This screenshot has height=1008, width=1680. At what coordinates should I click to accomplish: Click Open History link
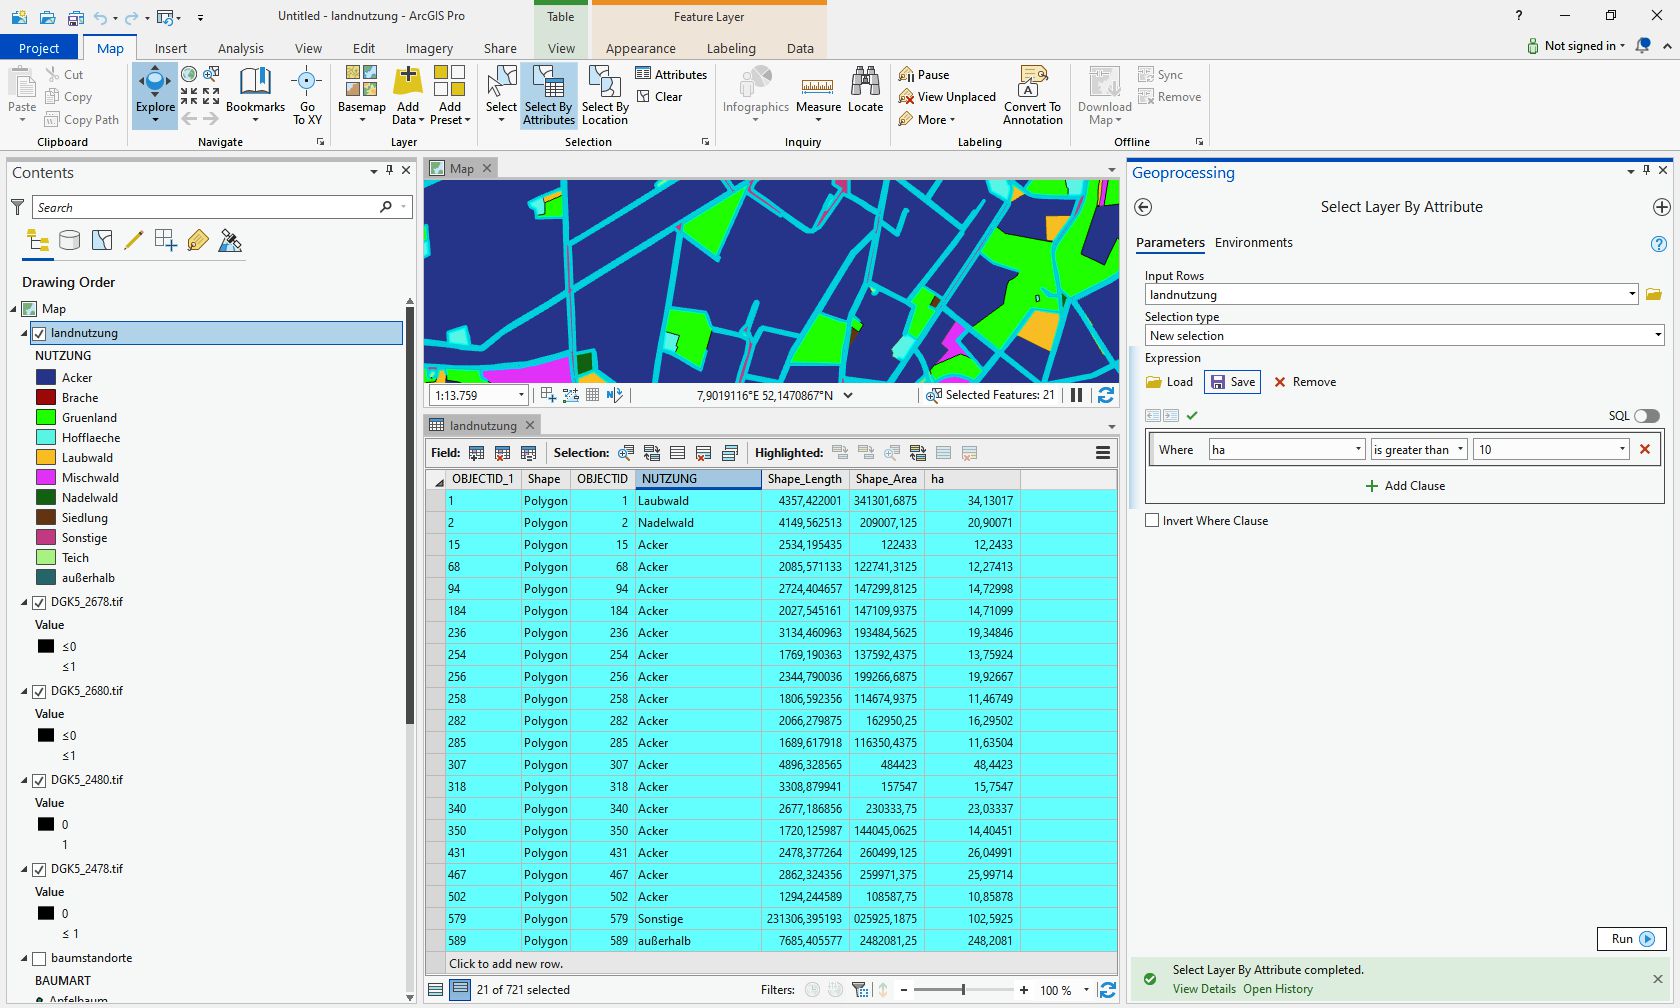pyautogui.click(x=1278, y=989)
